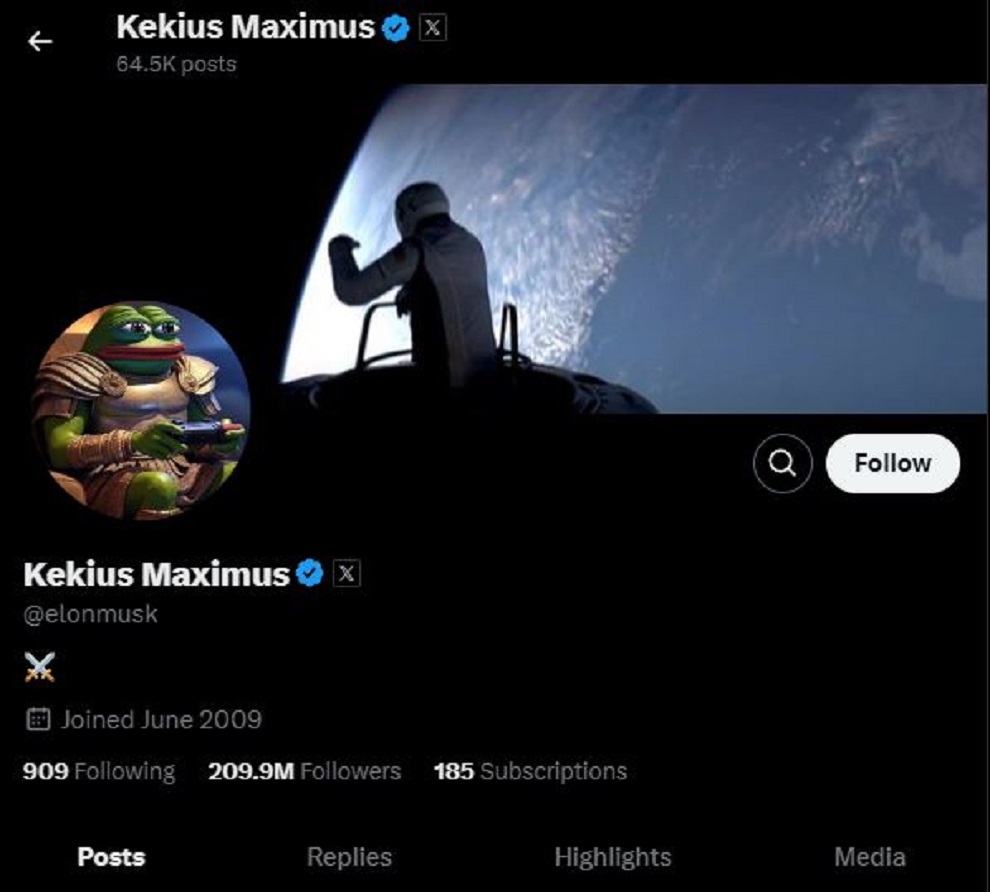Image resolution: width=990 pixels, height=892 pixels.
Task: Switch to the Highlights tab
Action: [612, 857]
